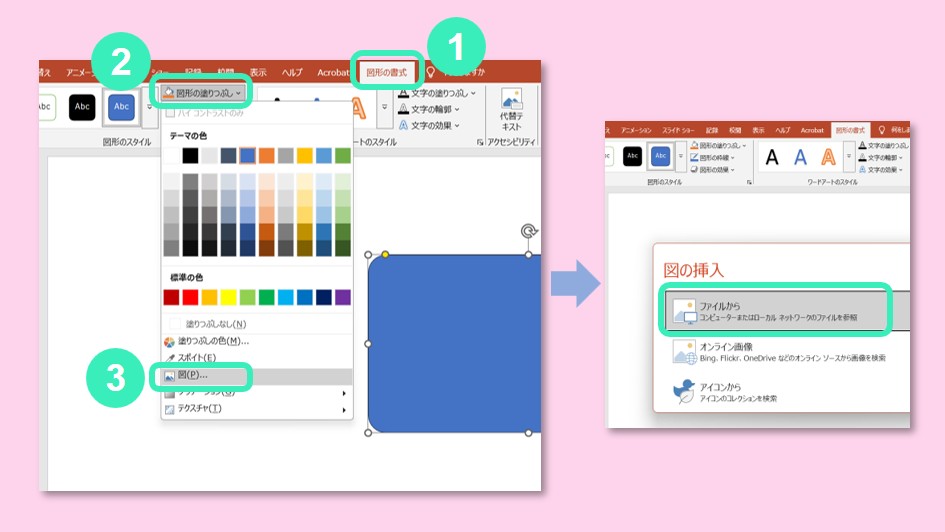This screenshot has width=945, height=532.
Task: Pick selected blue theme swatch in top row
Action: click(x=247, y=155)
